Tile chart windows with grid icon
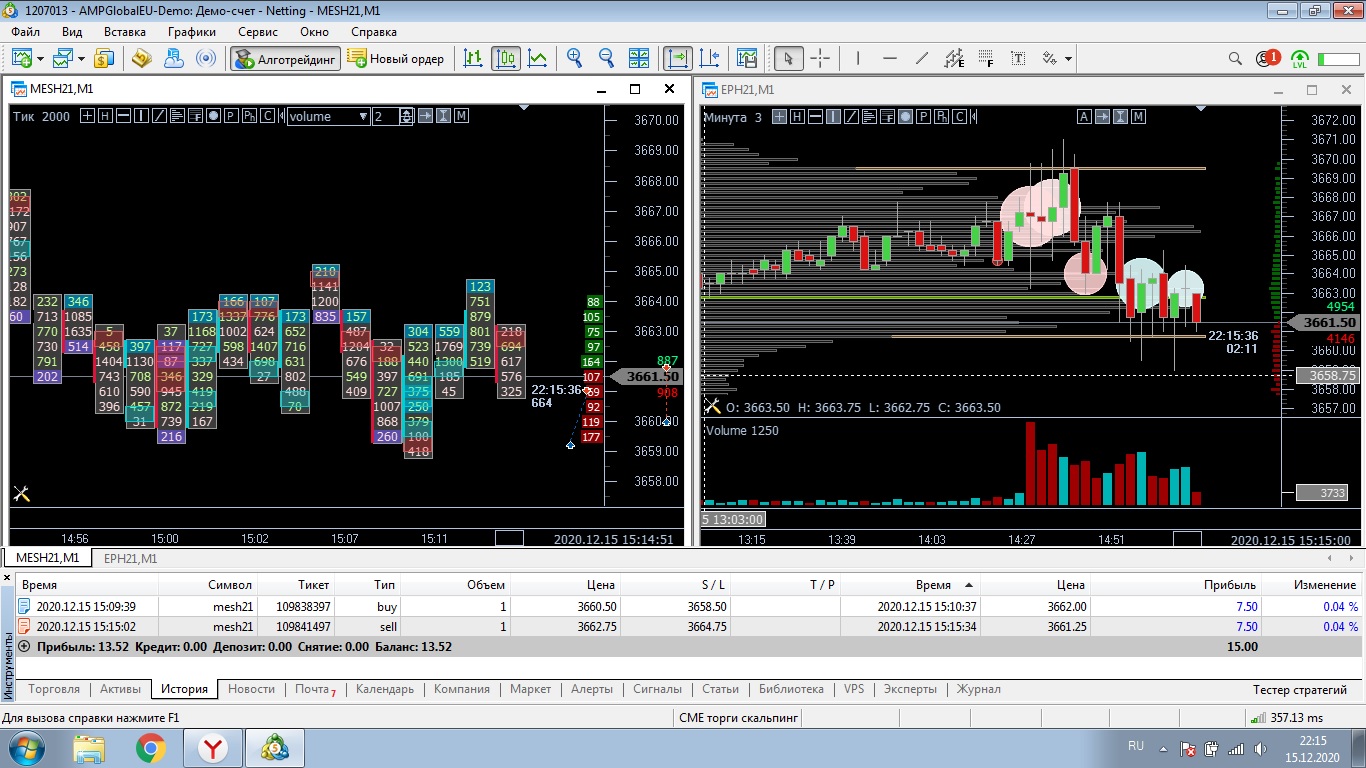Screen dimensions: 1366x768 (x=639, y=58)
